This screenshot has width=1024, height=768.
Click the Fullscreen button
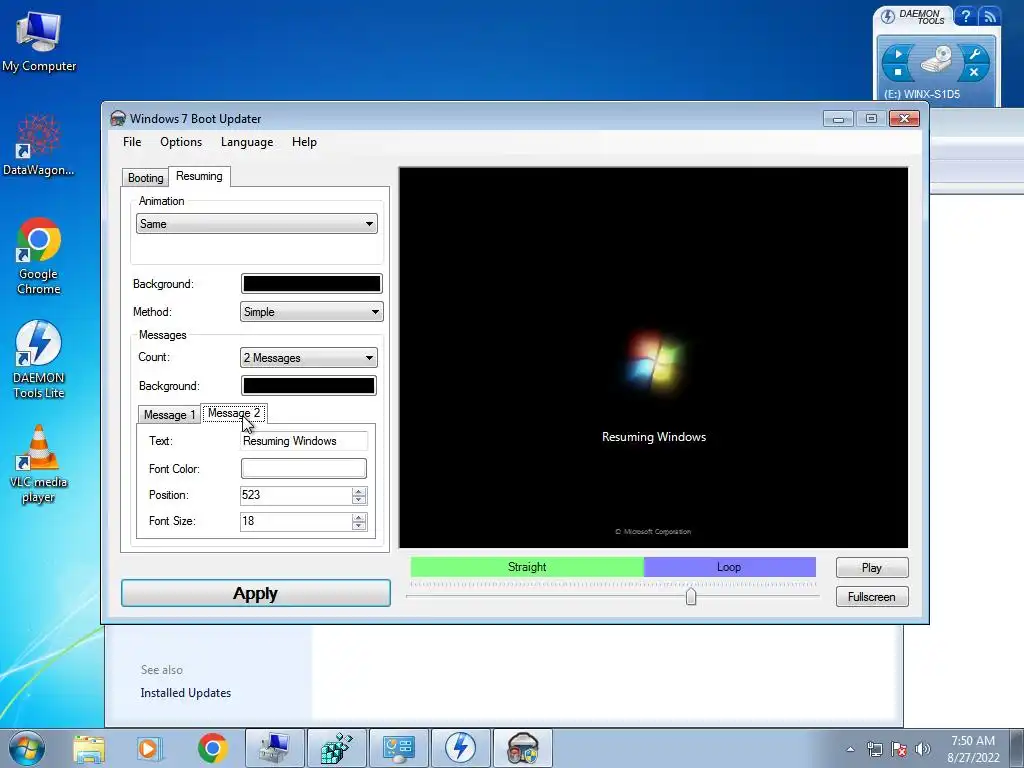[872, 596]
